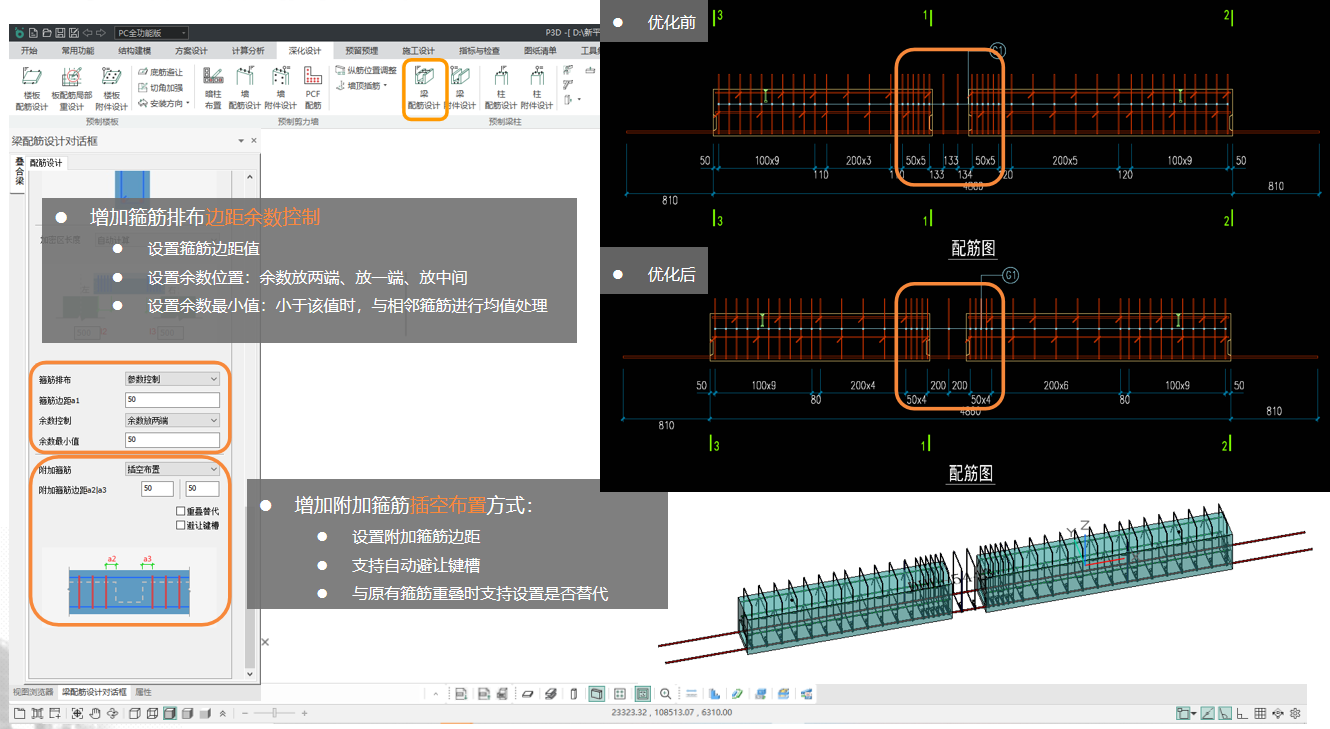
Task: Click the 板配筋局部重设计 icon
Action: click(x=72, y=88)
